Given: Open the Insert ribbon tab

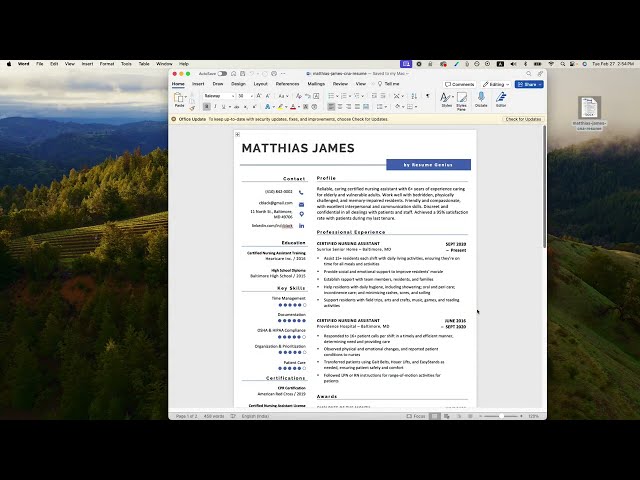Looking at the screenshot, I should click(198, 84).
